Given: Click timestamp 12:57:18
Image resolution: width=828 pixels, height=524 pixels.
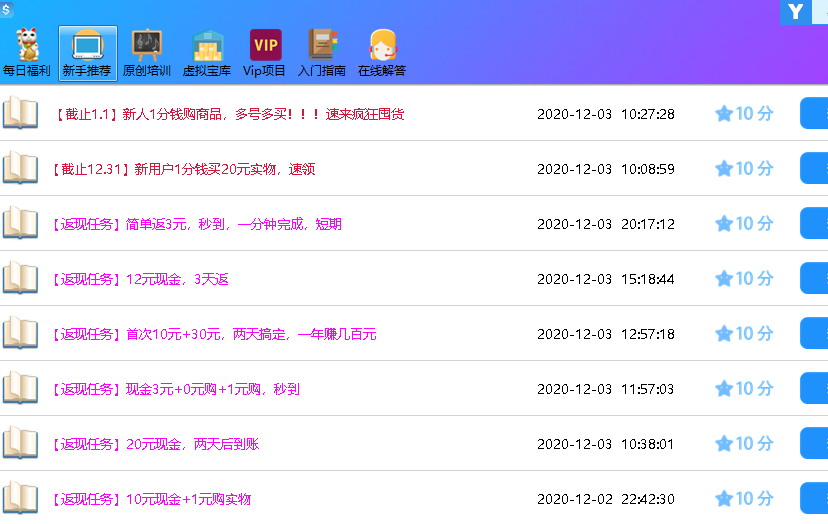Looking at the screenshot, I should point(648,334).
